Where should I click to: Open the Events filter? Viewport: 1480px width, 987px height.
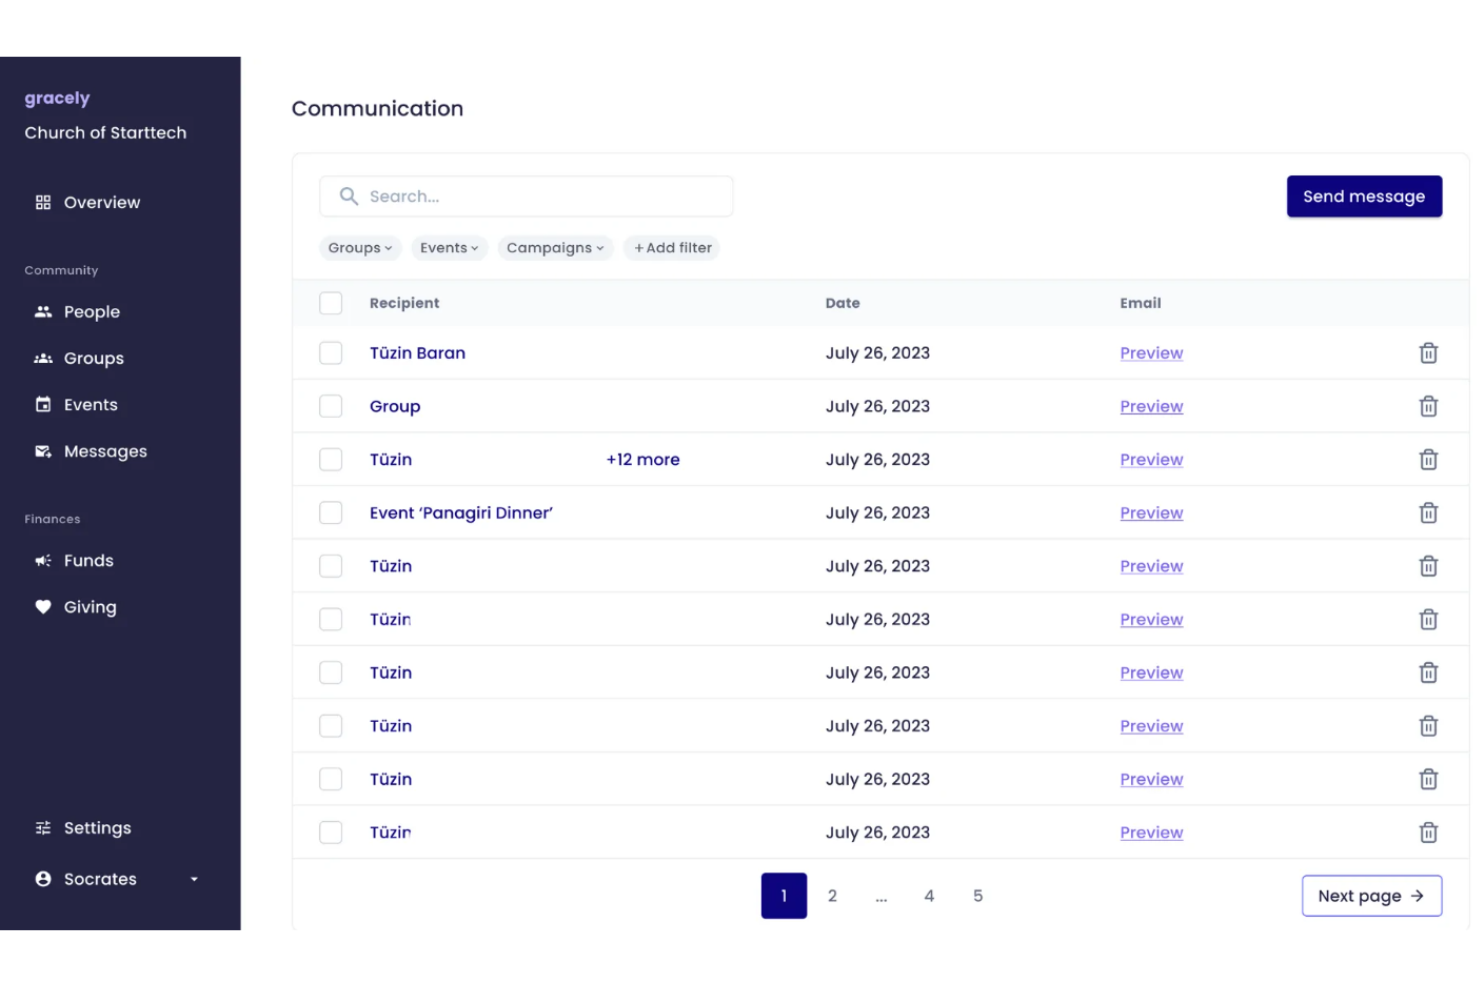(448, 247)
